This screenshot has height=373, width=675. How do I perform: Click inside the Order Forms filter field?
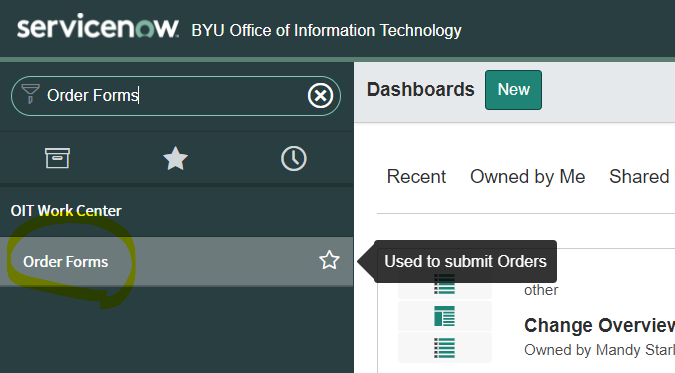click(175, 96)
